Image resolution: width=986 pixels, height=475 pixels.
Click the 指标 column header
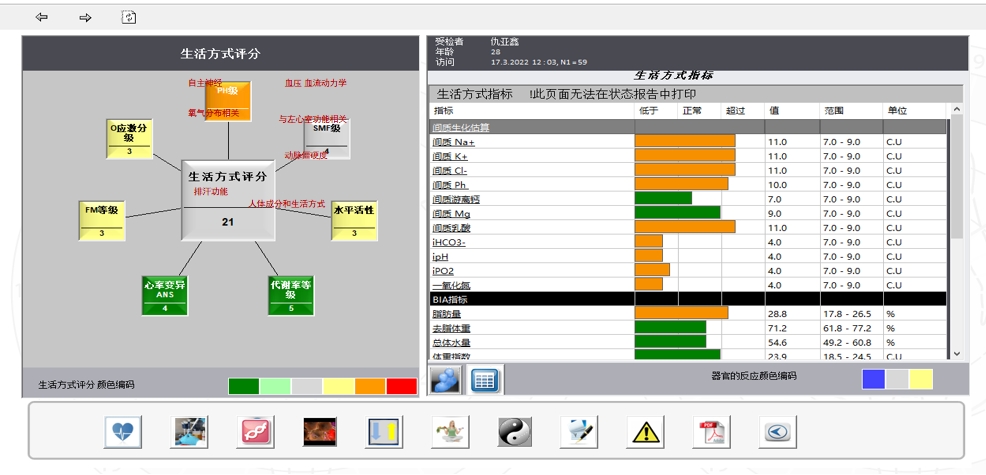[x=443, y=111]
